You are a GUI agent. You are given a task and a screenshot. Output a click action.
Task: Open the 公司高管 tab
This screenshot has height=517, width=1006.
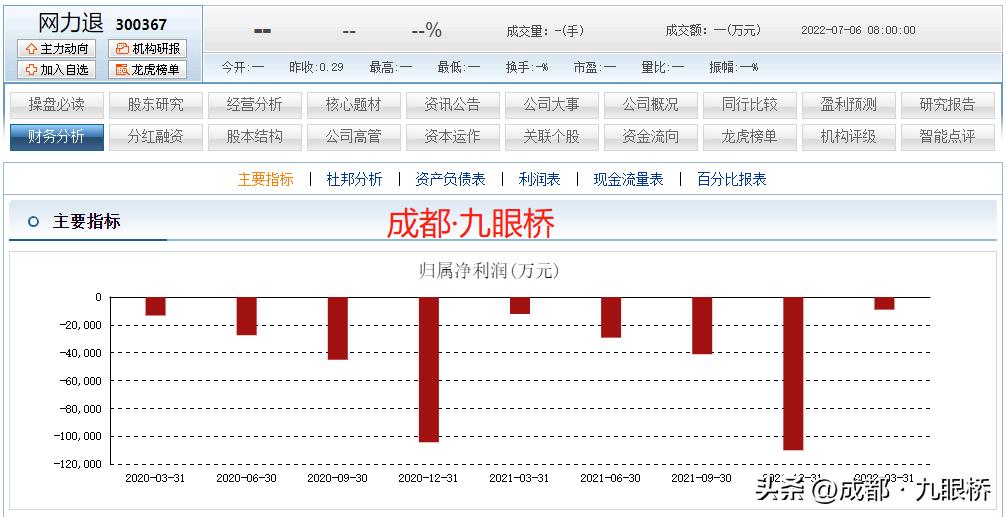[354, 137]
